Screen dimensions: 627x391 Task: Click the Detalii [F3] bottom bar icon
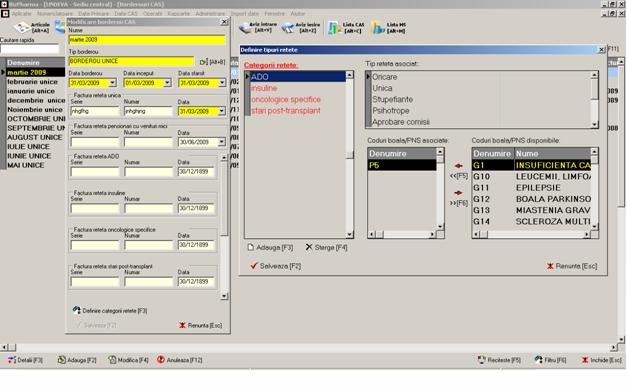click(x=12, y=360)
